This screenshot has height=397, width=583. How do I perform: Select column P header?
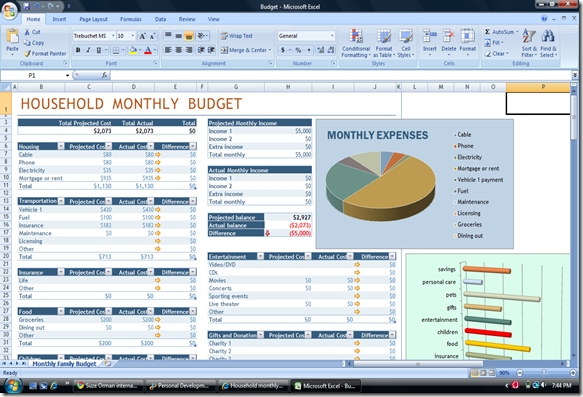(x=543, y=87)
